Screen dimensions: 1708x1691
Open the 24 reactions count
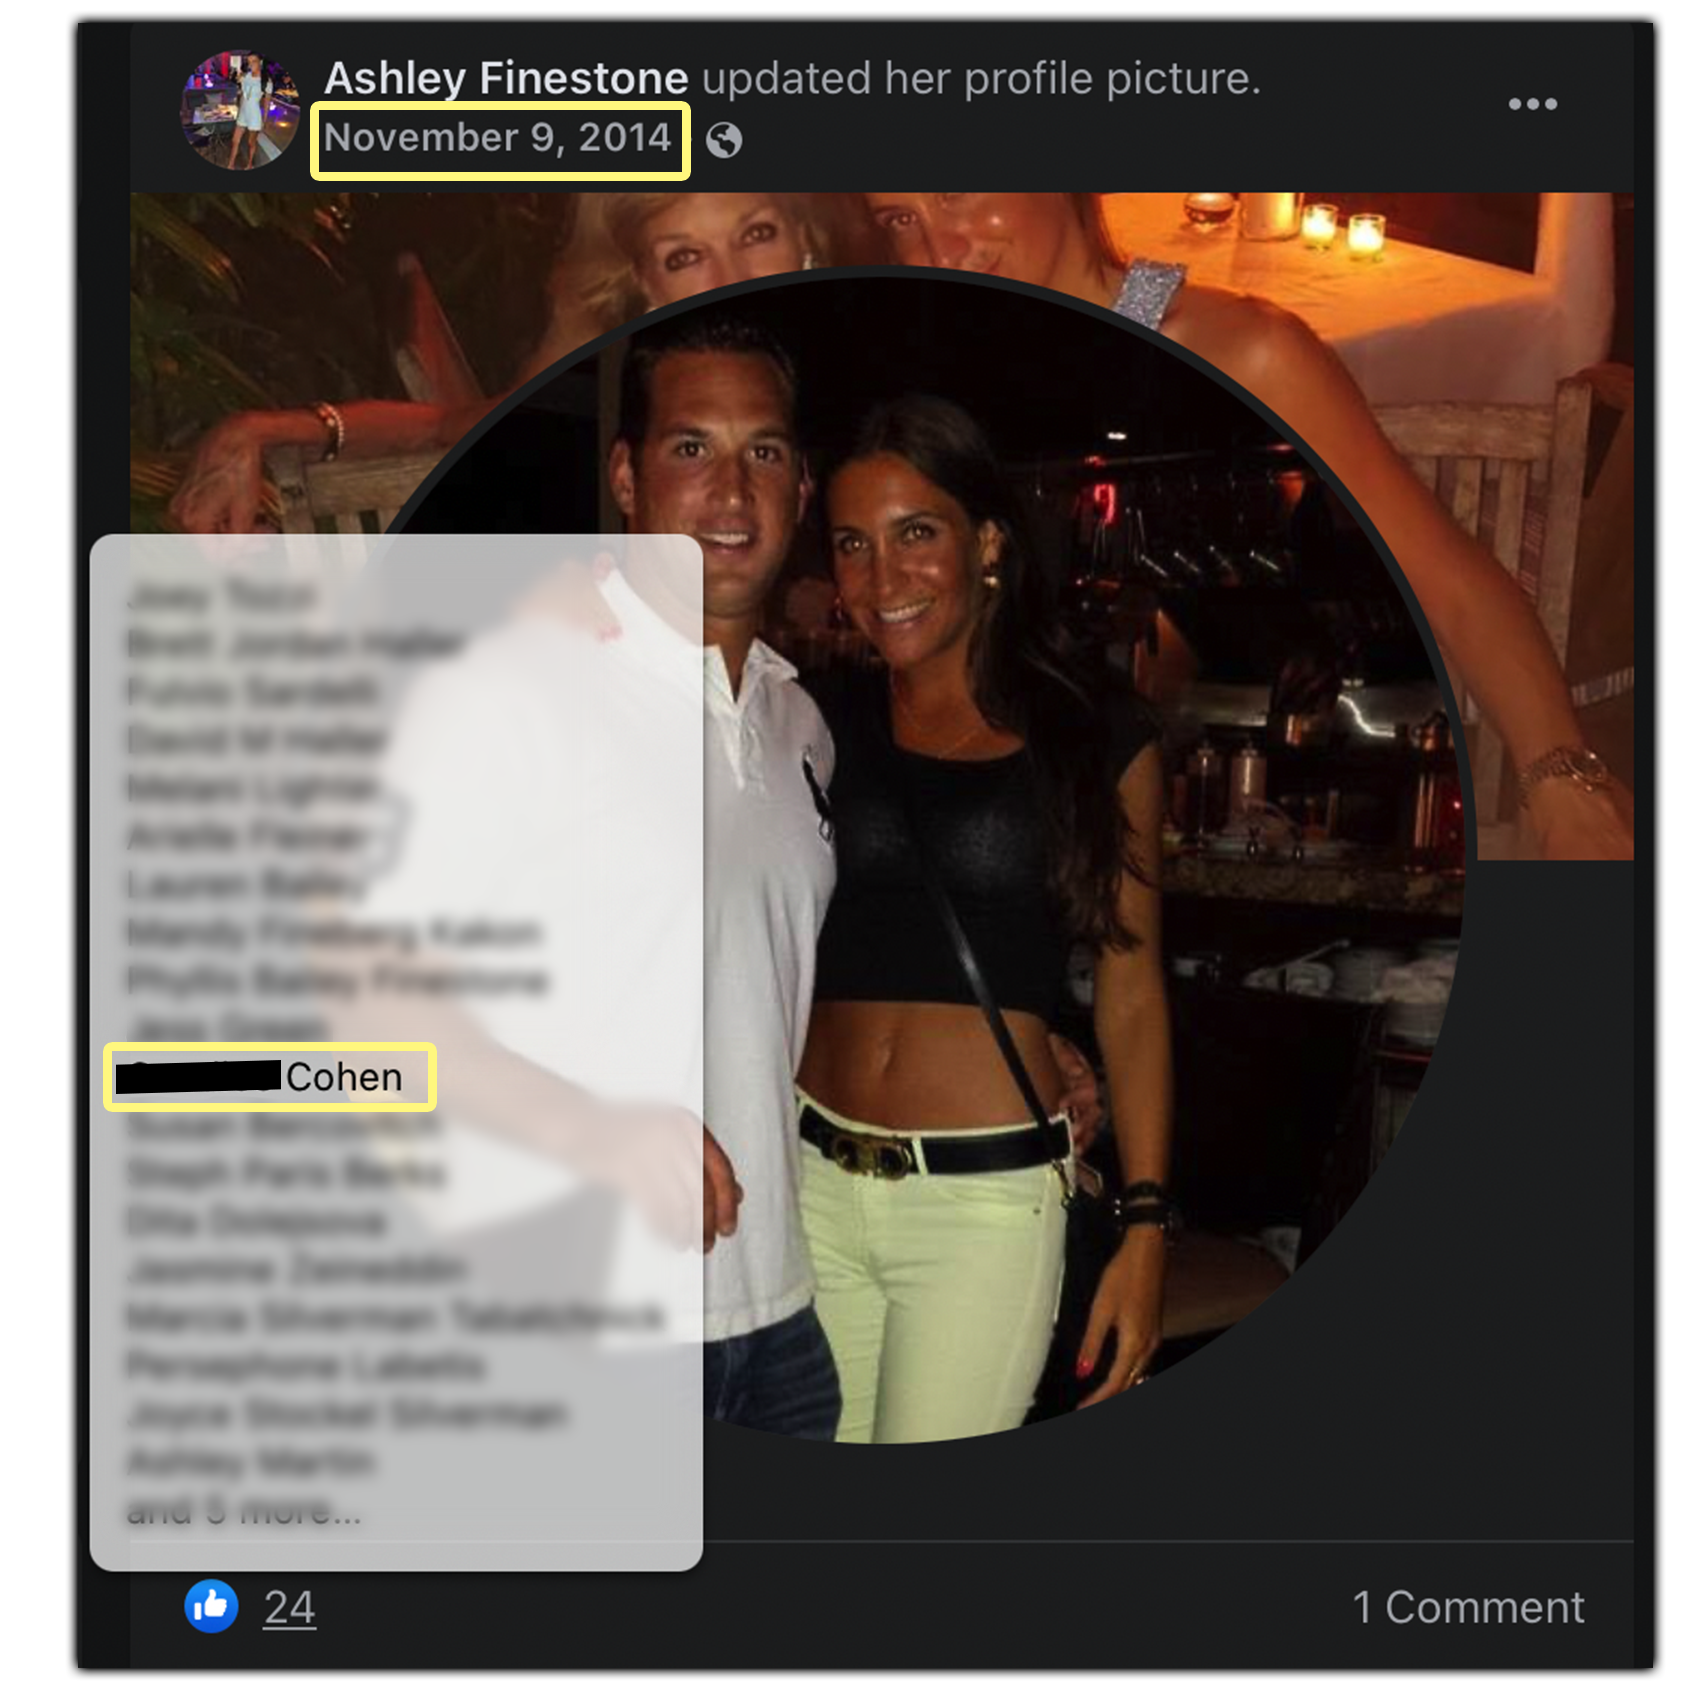pyautogui.click(x=289, y=1608)
